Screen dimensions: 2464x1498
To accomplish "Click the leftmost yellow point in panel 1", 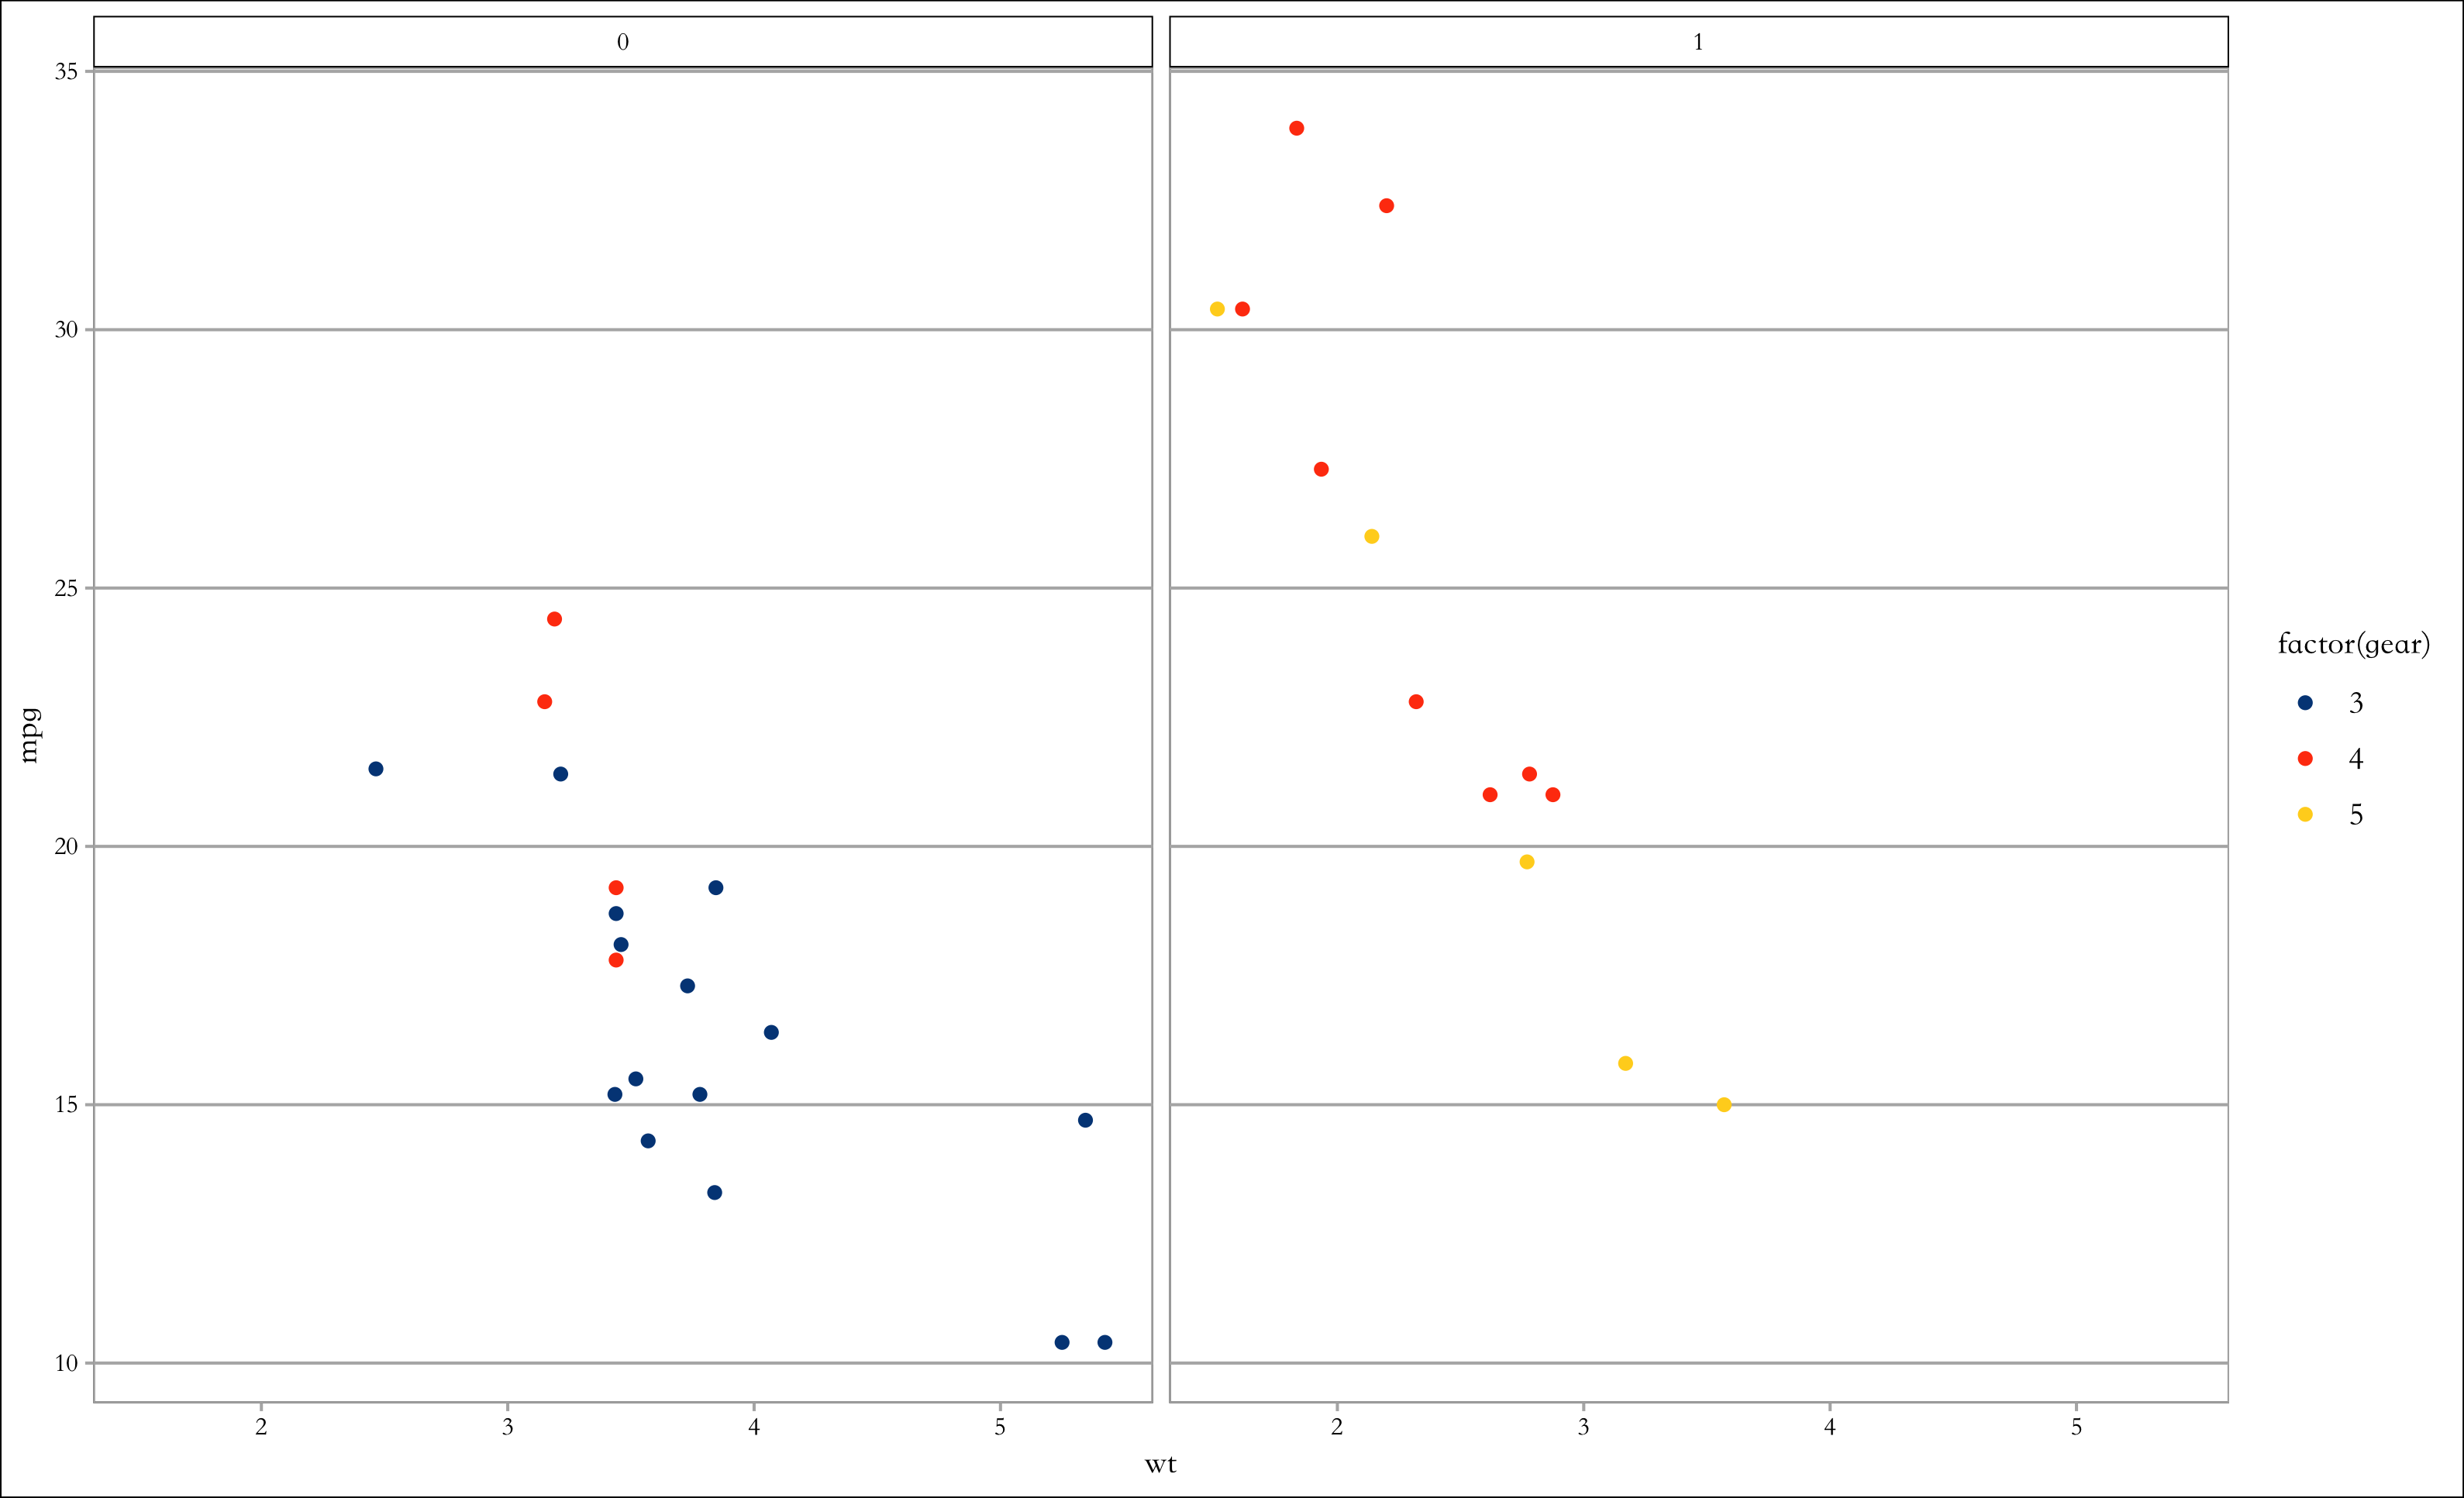I will click(1217, 309).
